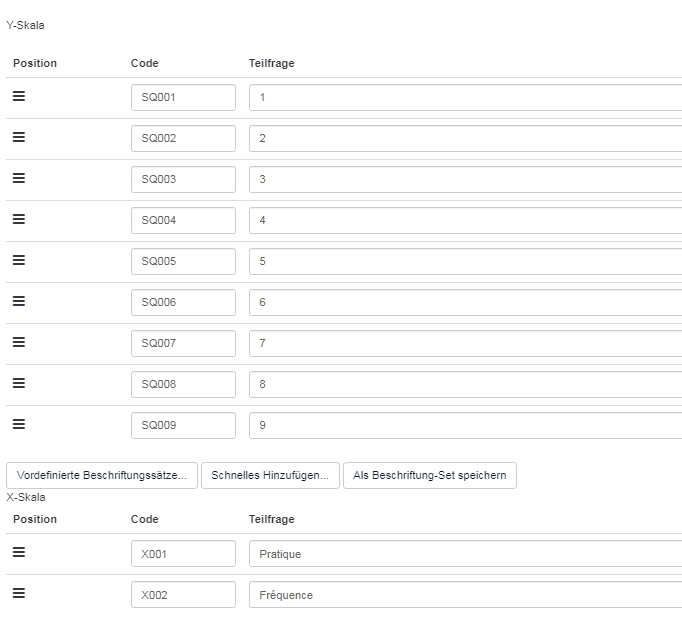Image resolution: width=682 pixels, height=623 pixels.
Task: Select the drag handle for row SQ005
Action: coord(19,261)
